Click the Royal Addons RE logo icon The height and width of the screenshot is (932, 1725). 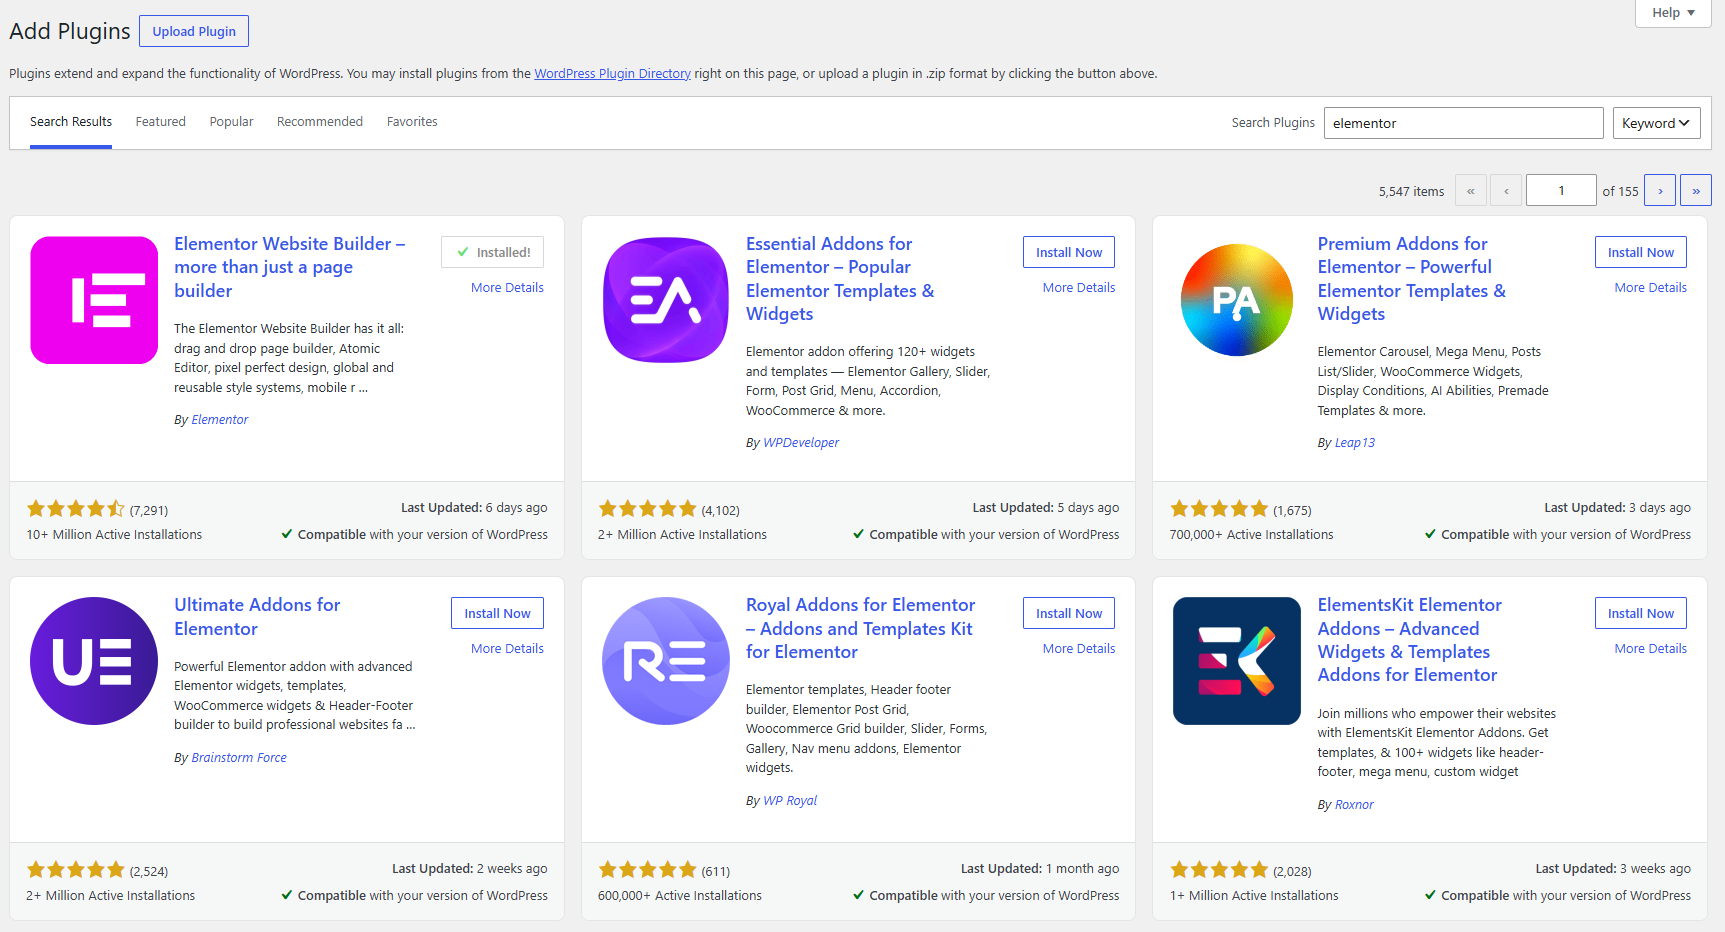(666, 661)
